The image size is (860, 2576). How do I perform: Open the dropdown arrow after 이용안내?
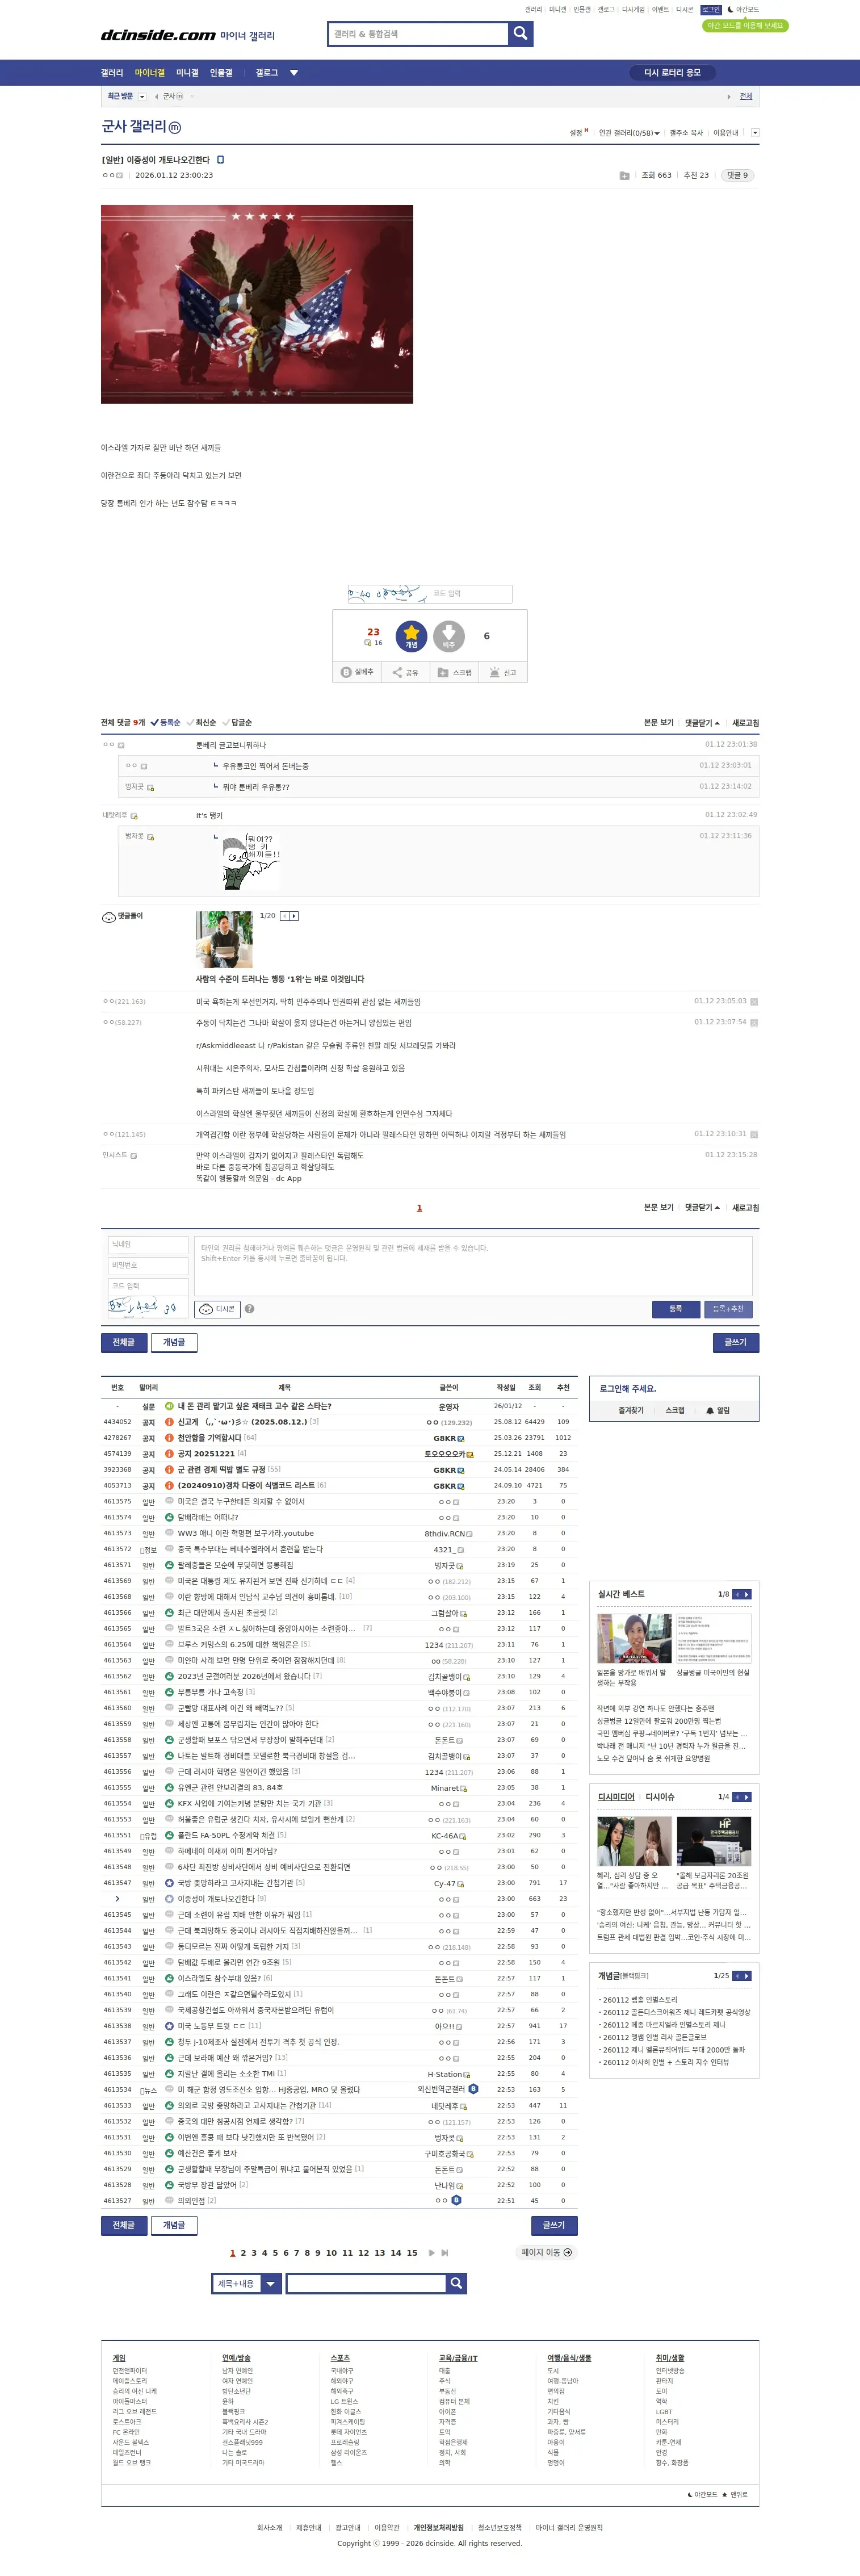pos(755,133)
